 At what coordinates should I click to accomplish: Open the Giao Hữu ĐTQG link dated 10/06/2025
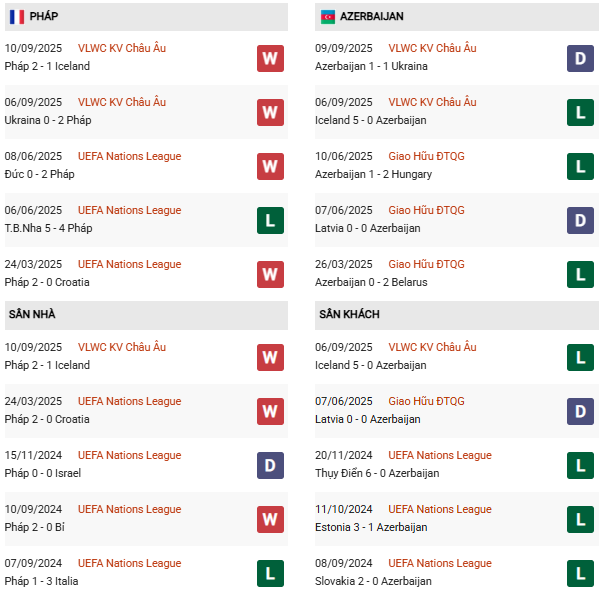[426, 156]
